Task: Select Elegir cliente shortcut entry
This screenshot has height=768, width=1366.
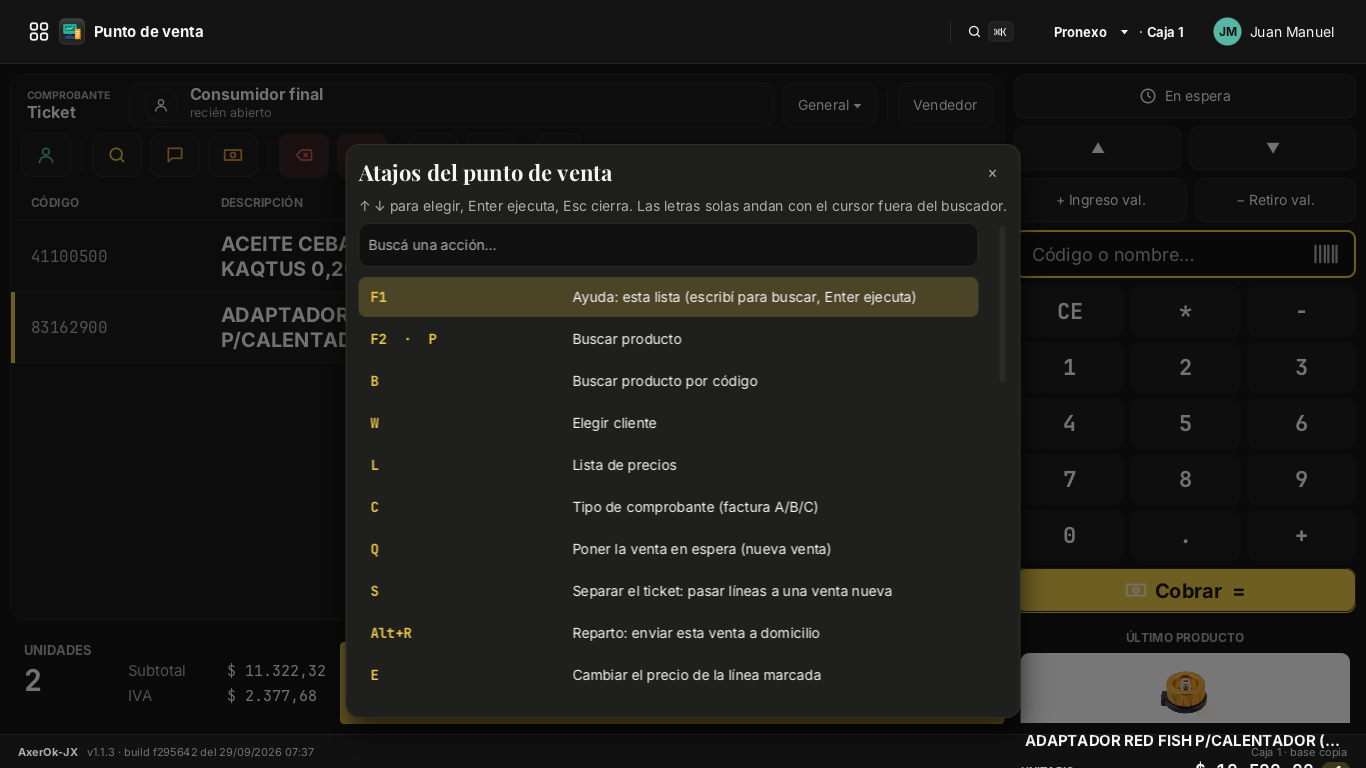Action: 668,423
